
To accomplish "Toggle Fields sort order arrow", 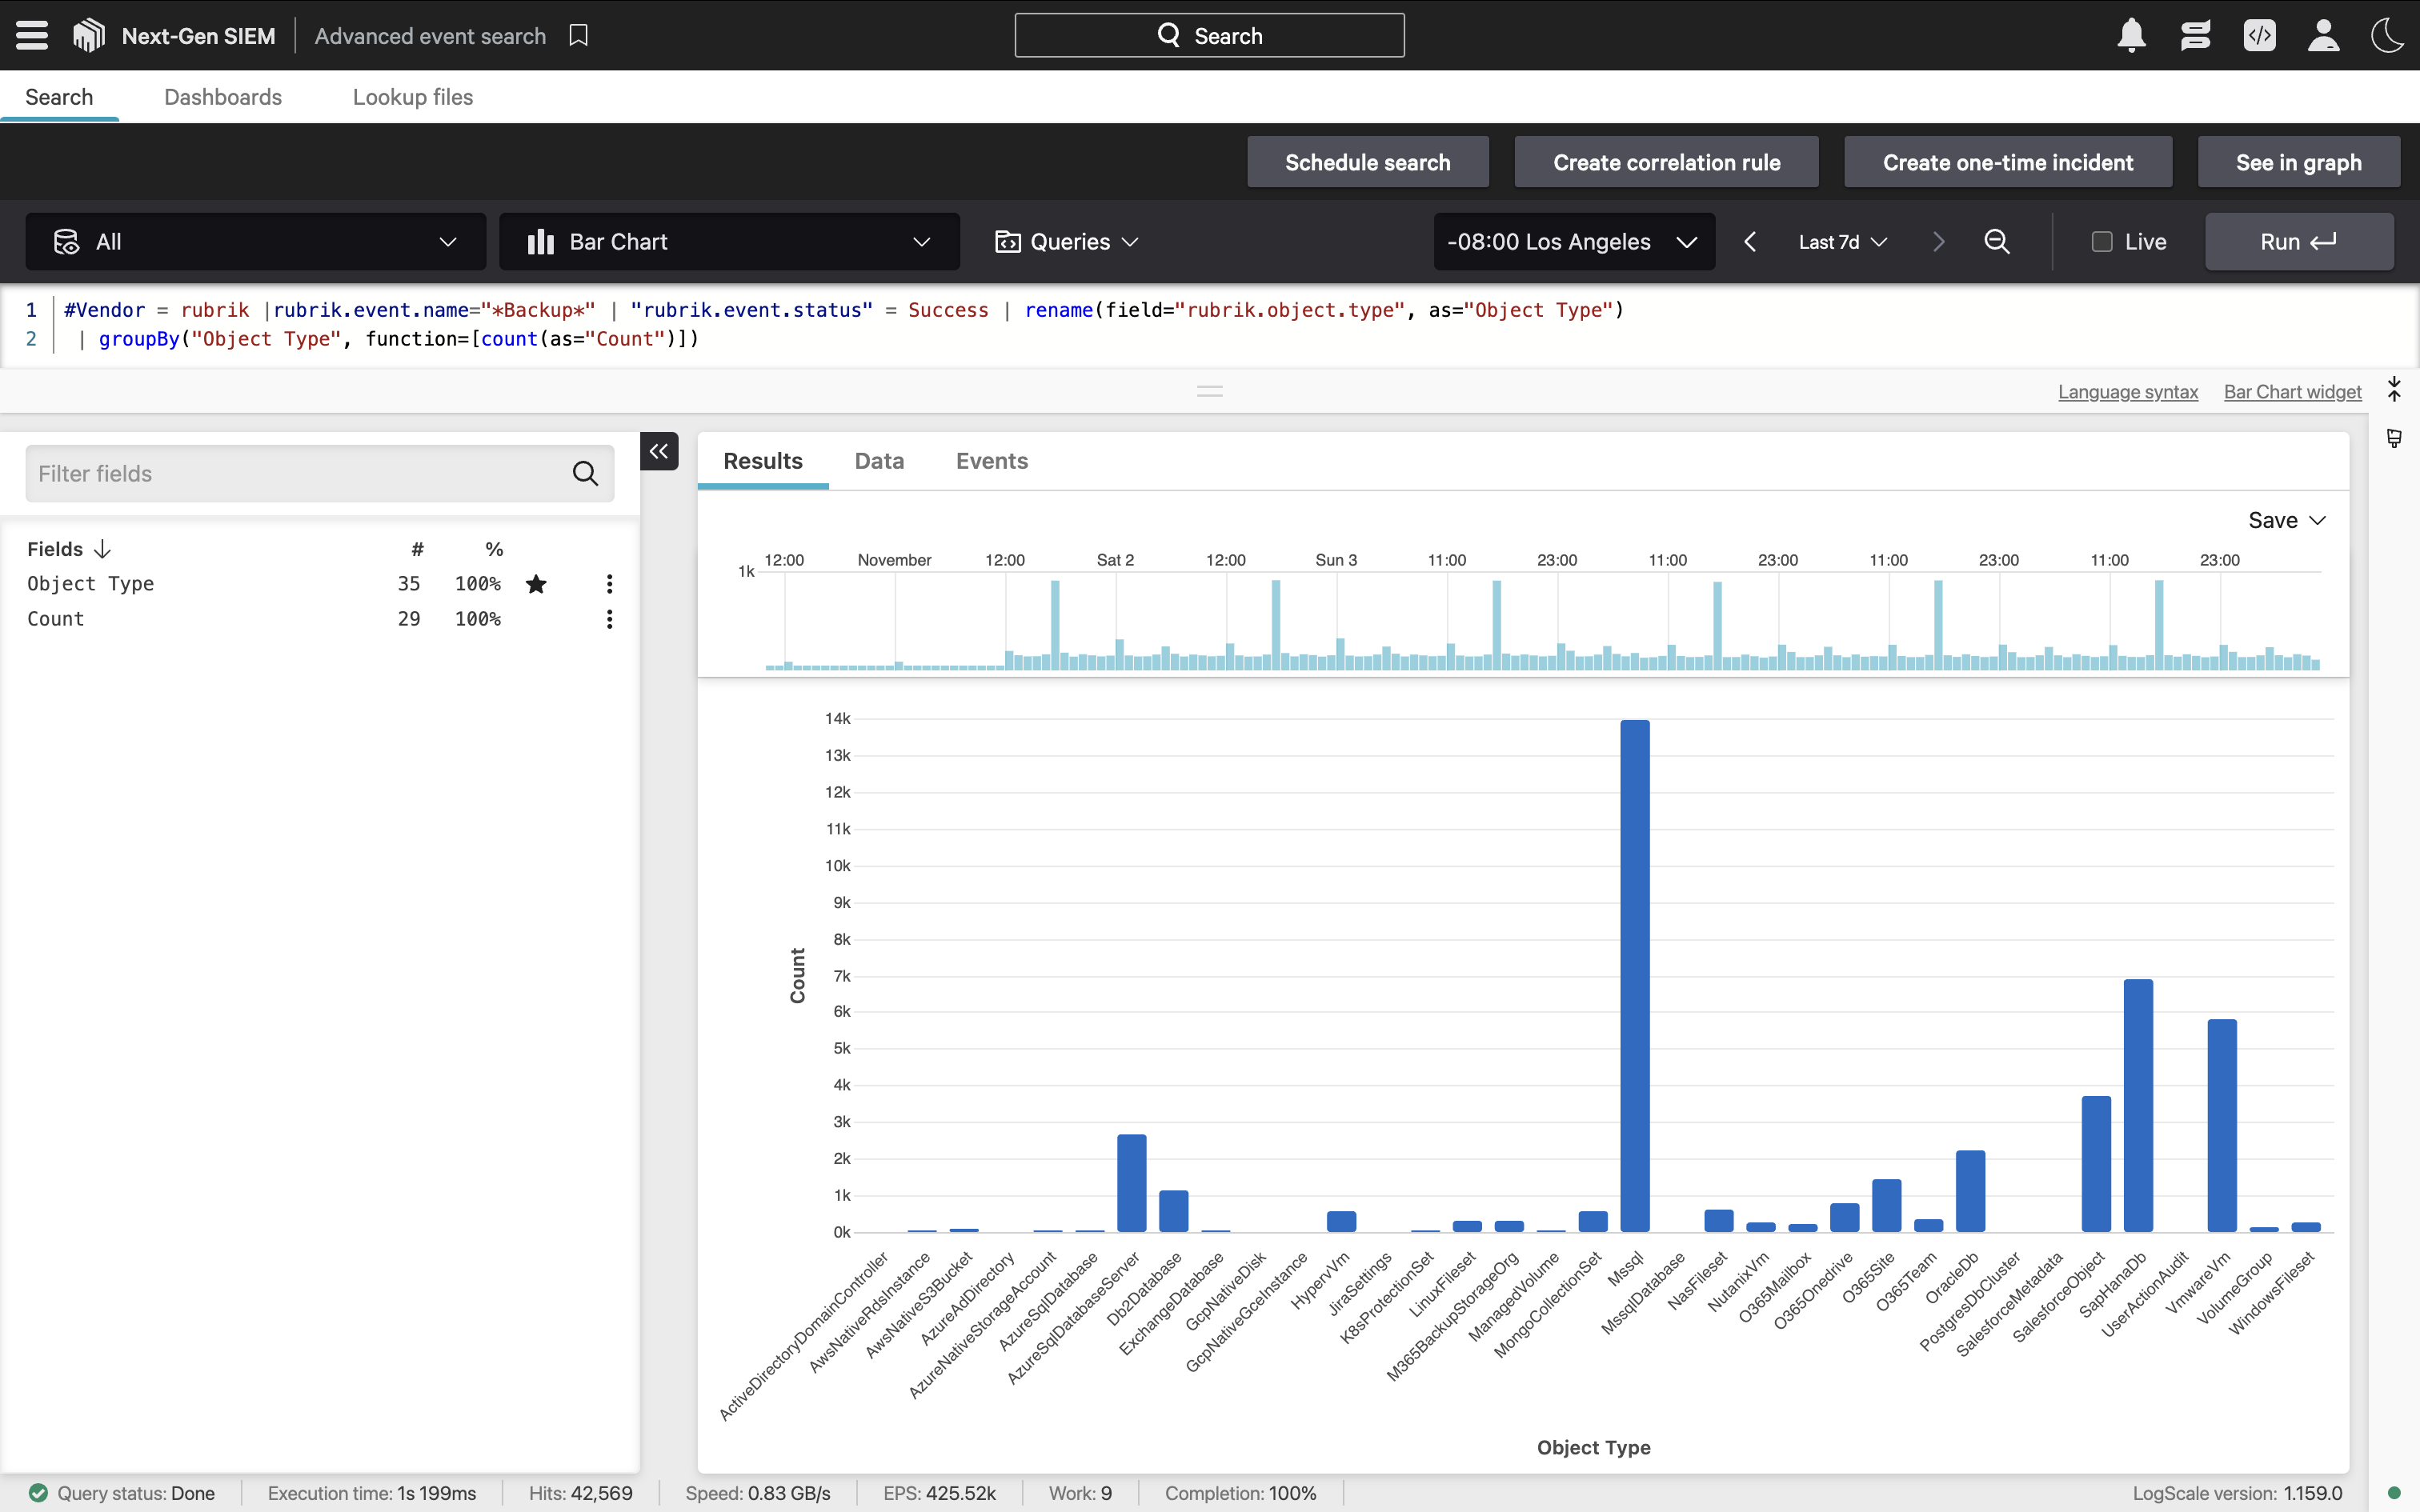I will click(102, 549).
